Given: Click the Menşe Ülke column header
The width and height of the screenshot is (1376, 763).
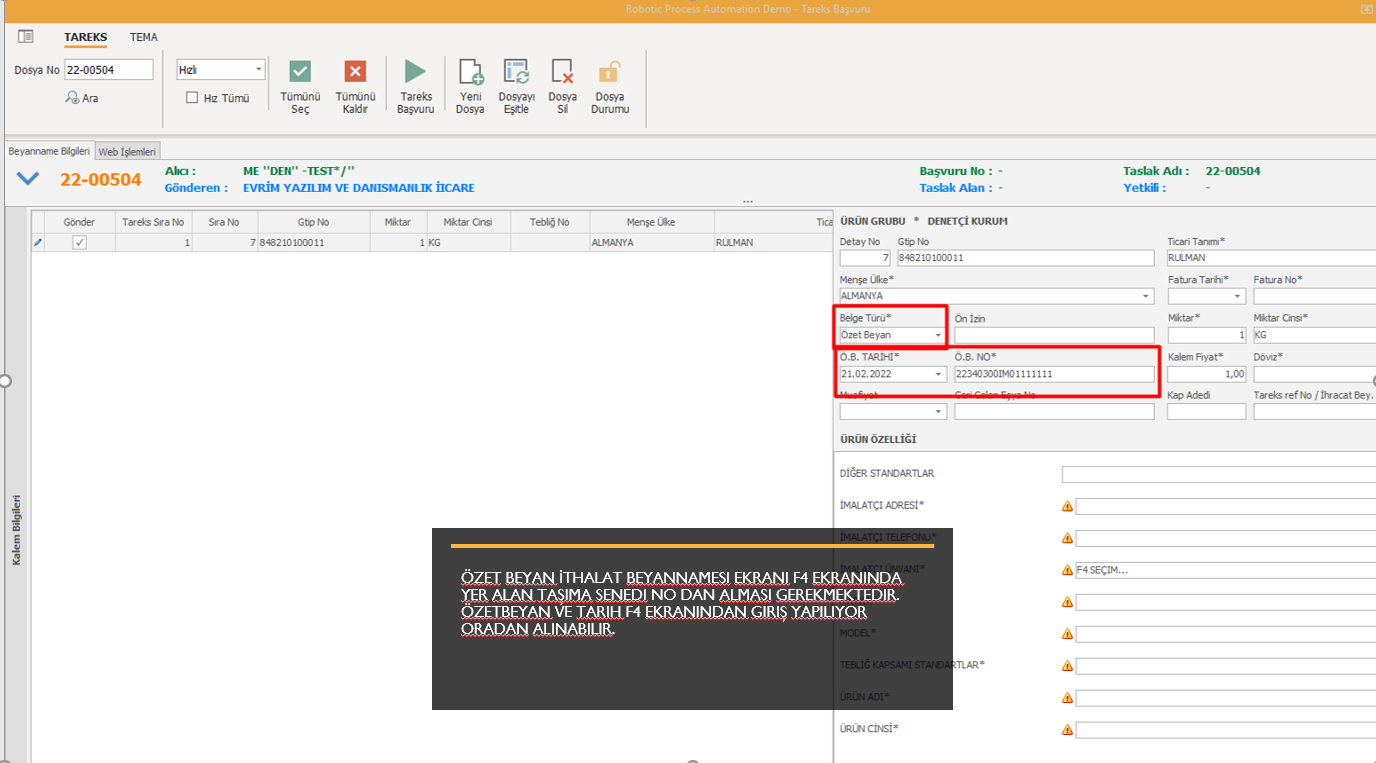Looking at the screenshot, I should (x=652, y=222).
